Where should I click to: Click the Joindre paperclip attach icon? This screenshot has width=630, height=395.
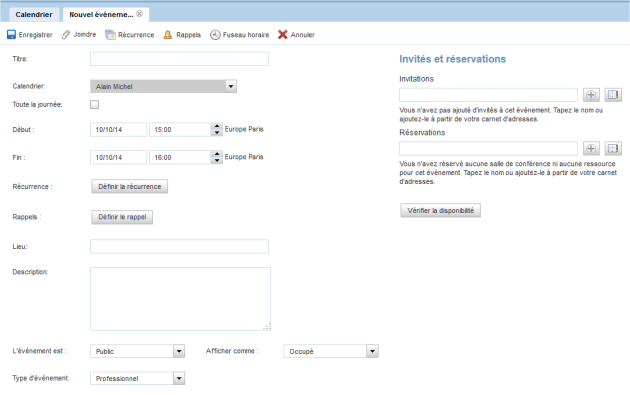[x=66, y=35]
